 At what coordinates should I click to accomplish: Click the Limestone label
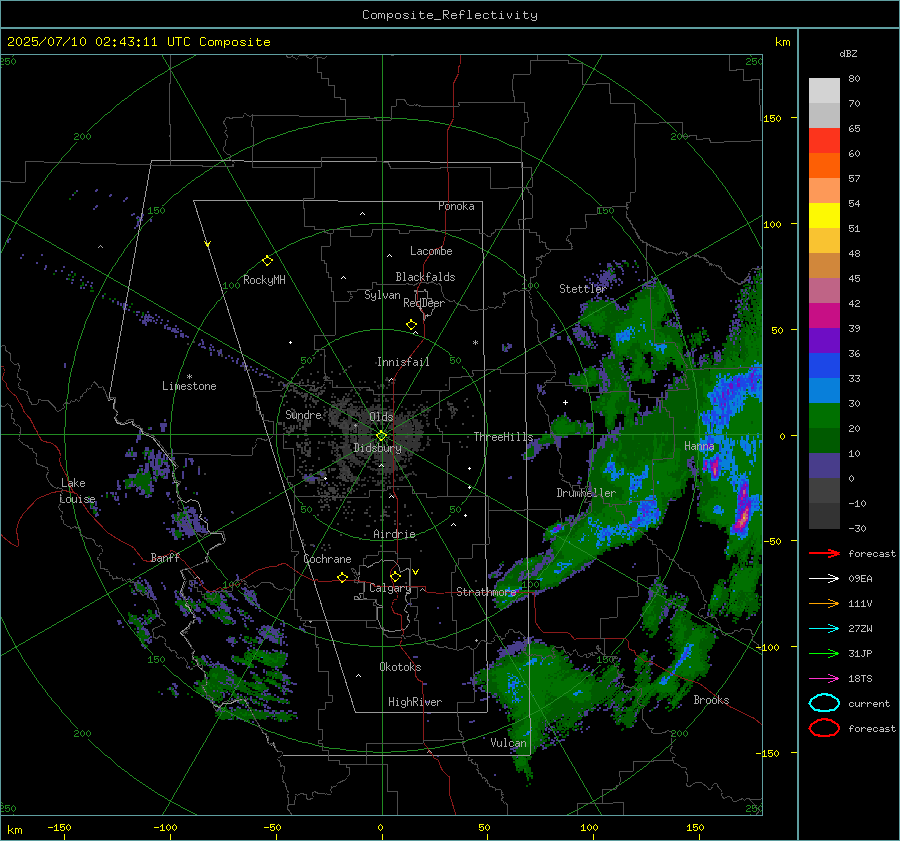189,386
